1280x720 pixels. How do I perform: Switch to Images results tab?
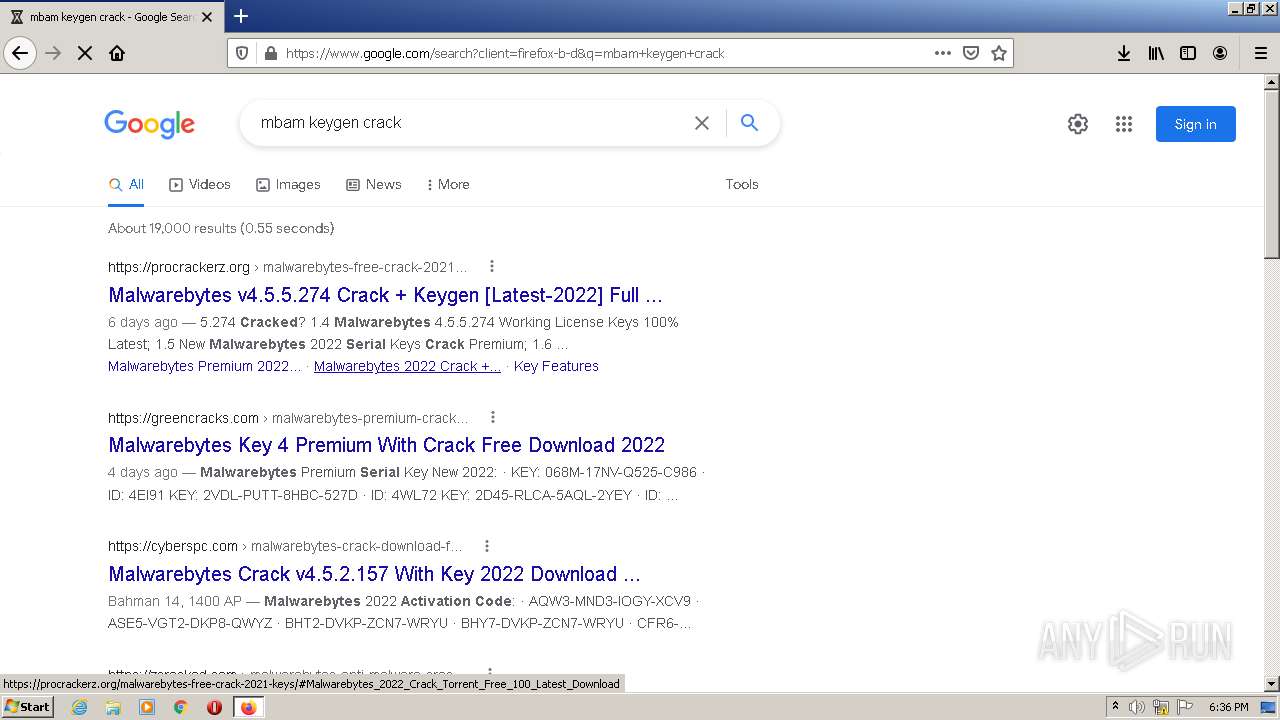point(288,185)
